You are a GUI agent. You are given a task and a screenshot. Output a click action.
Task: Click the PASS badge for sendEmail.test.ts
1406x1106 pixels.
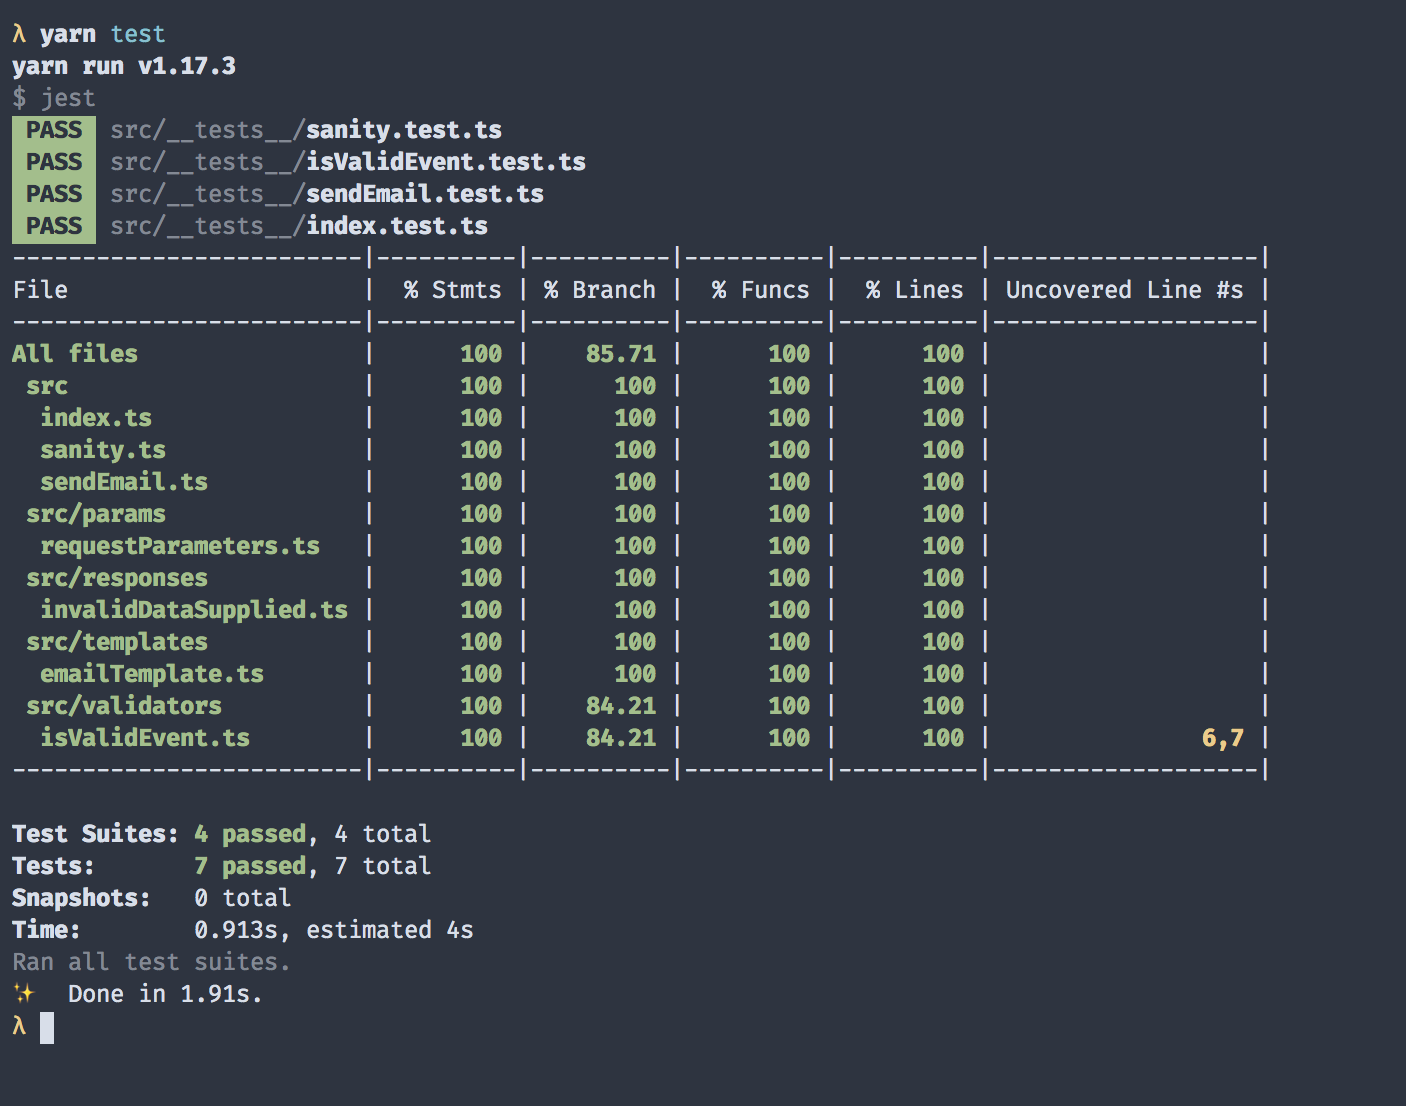click(x=54, y=194)
